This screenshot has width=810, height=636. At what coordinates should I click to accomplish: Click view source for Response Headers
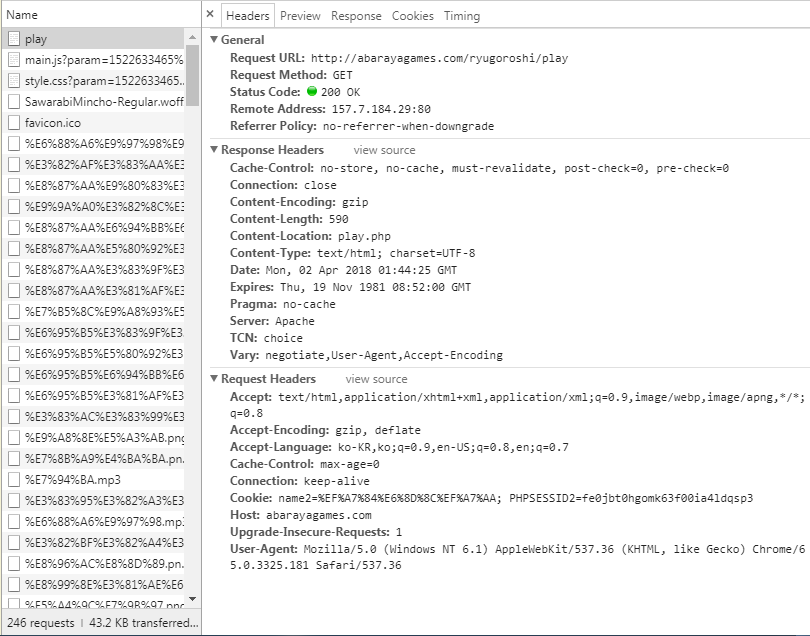(384, 150)
